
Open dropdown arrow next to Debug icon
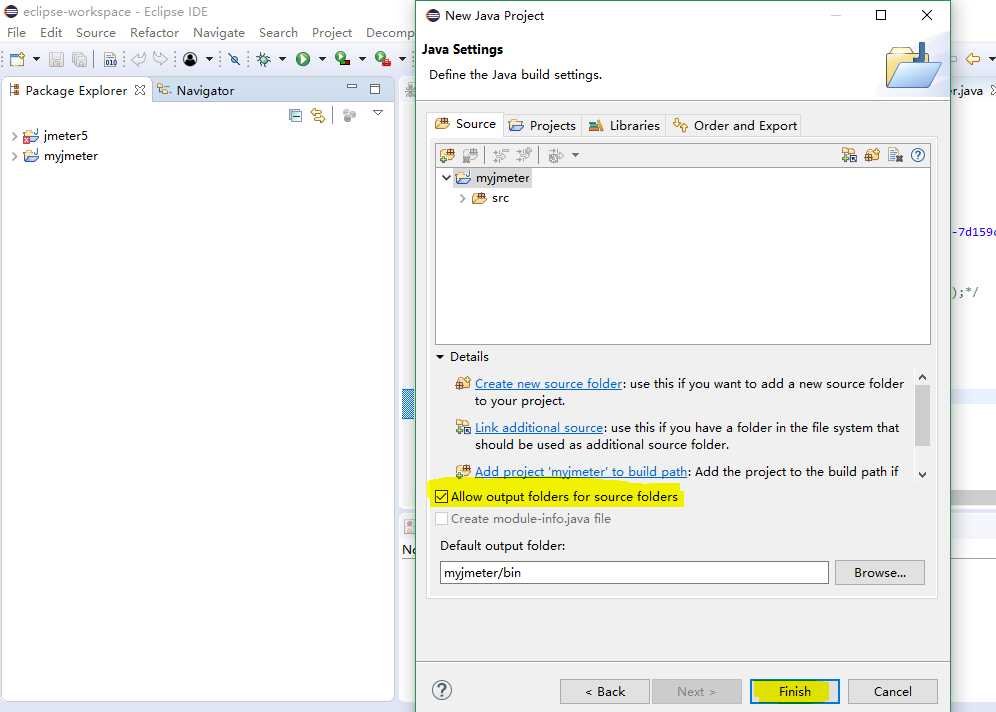pyautogui.click(x=282, y=59)
